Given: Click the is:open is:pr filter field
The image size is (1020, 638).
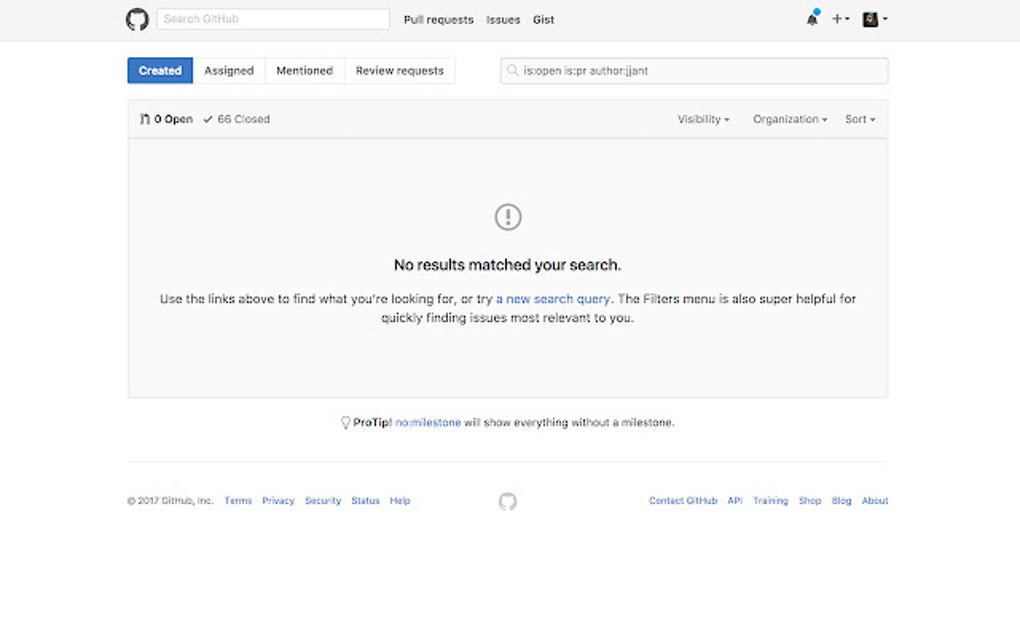Looking at the screenshot, I should click(x=694, y=70).
